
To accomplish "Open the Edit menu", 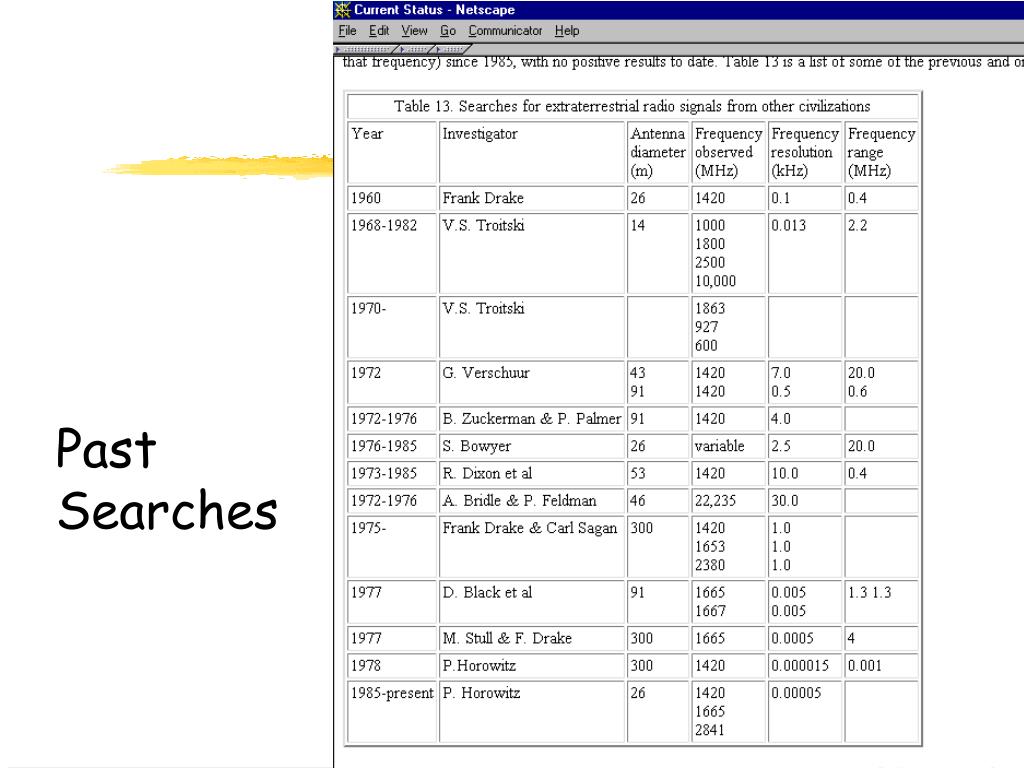I will [x=379, y=31].
